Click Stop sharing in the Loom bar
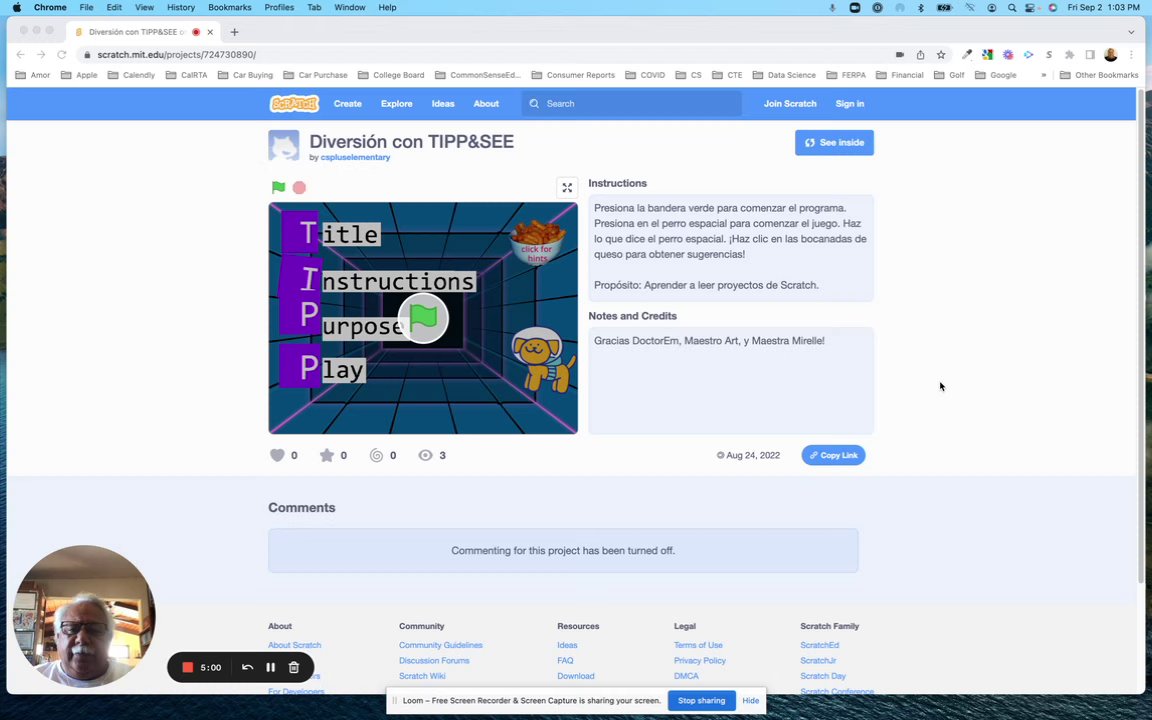This screenshot has height=720, width=1152. 701,700
